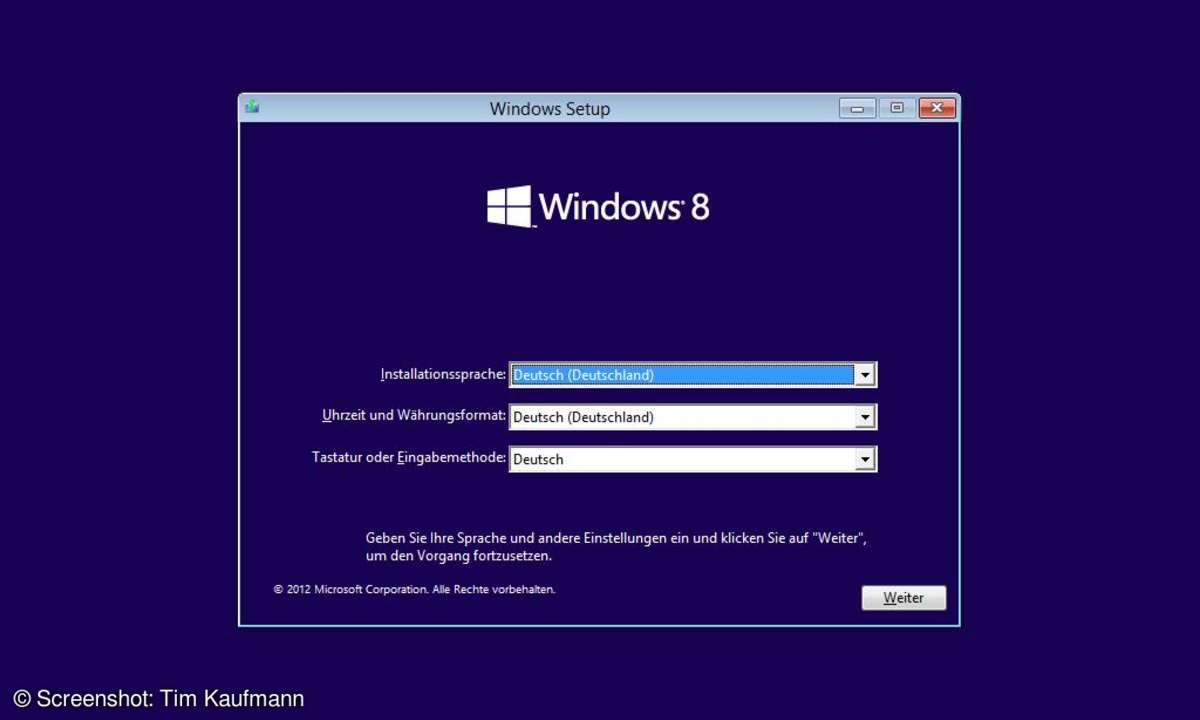Close the Windows Setup window
This screenshot has width=1200, height=720.
[x=937, y=108]
